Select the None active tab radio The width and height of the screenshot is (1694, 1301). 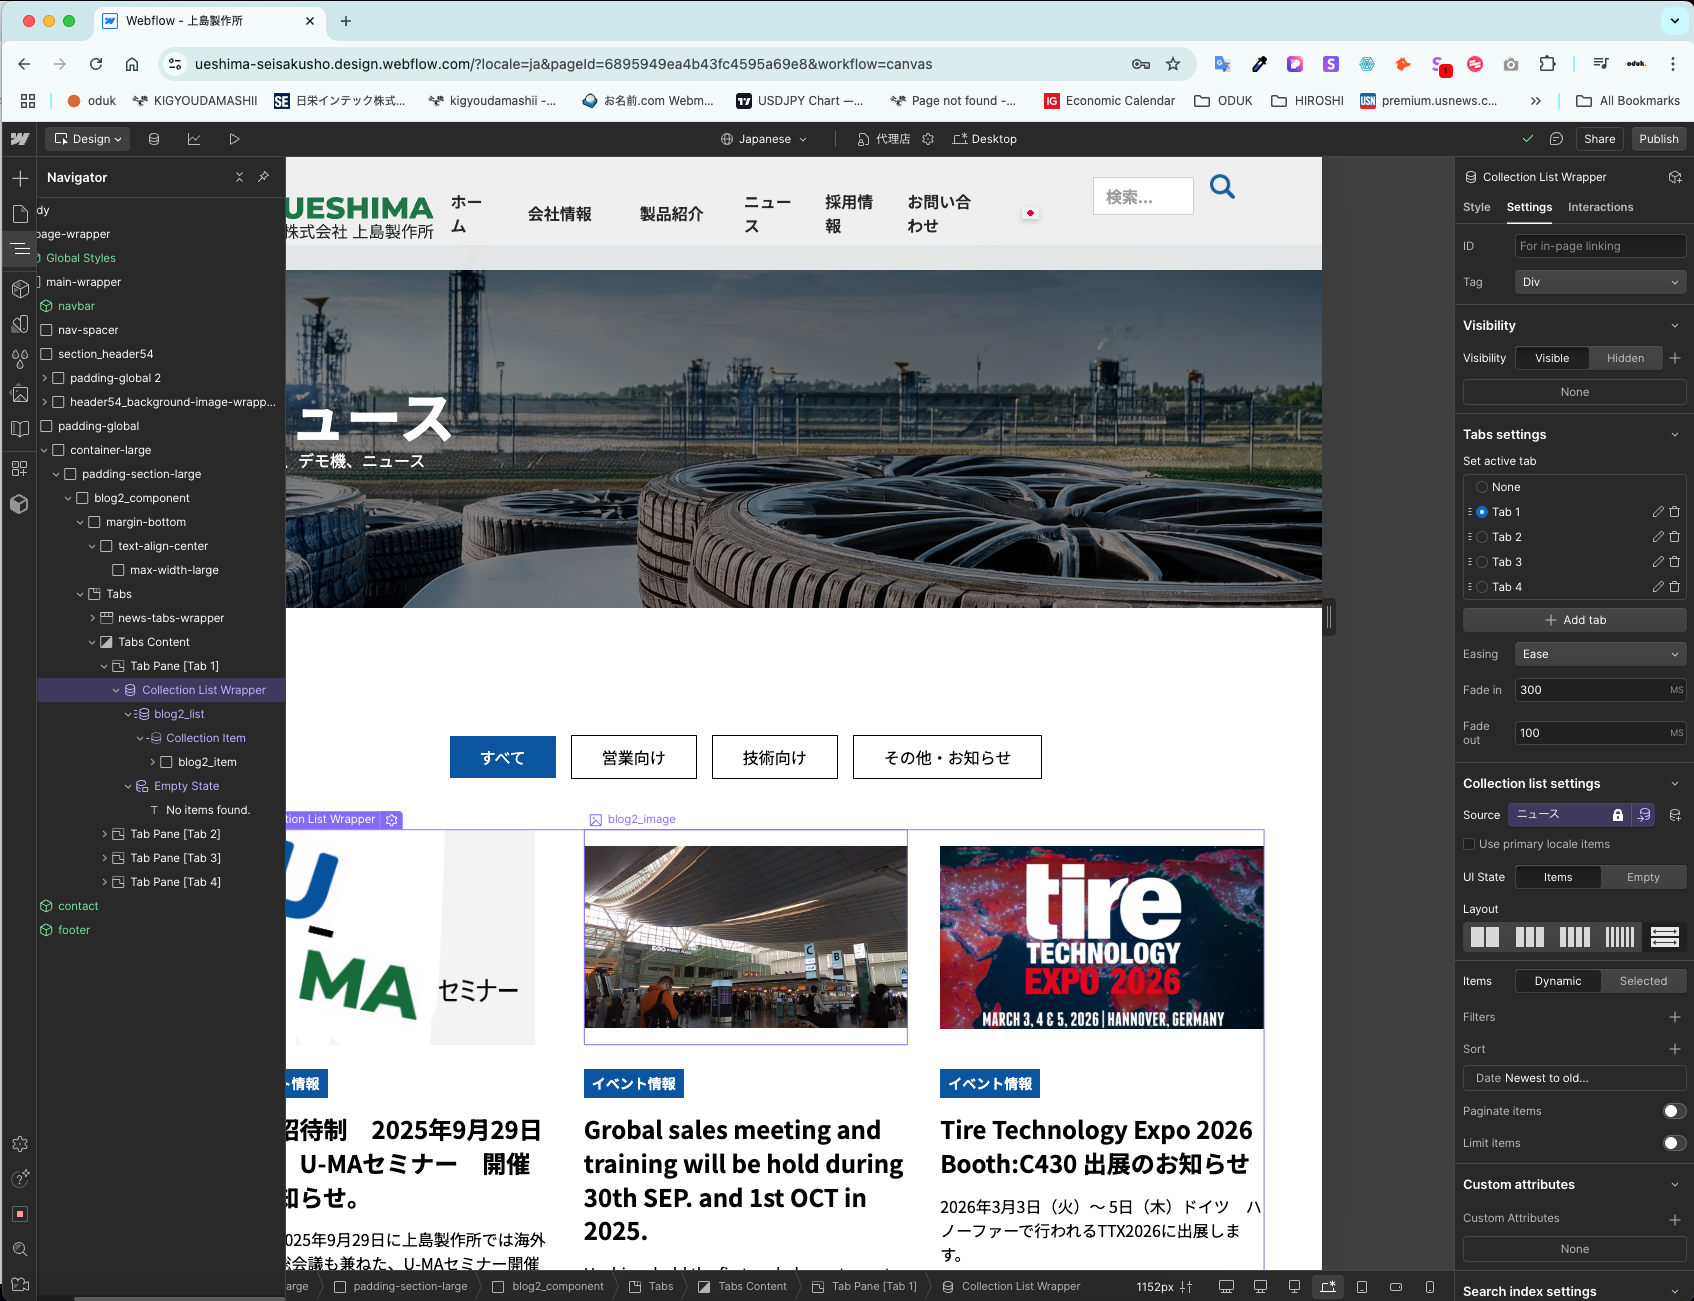1482,487
